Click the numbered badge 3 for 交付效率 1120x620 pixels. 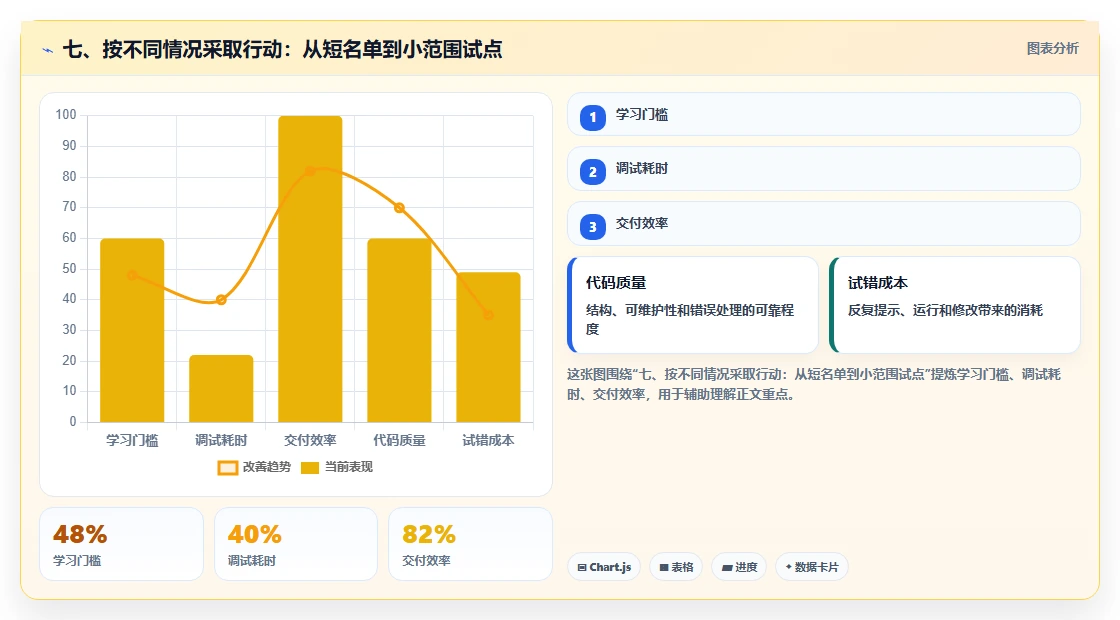click(593, 226)
